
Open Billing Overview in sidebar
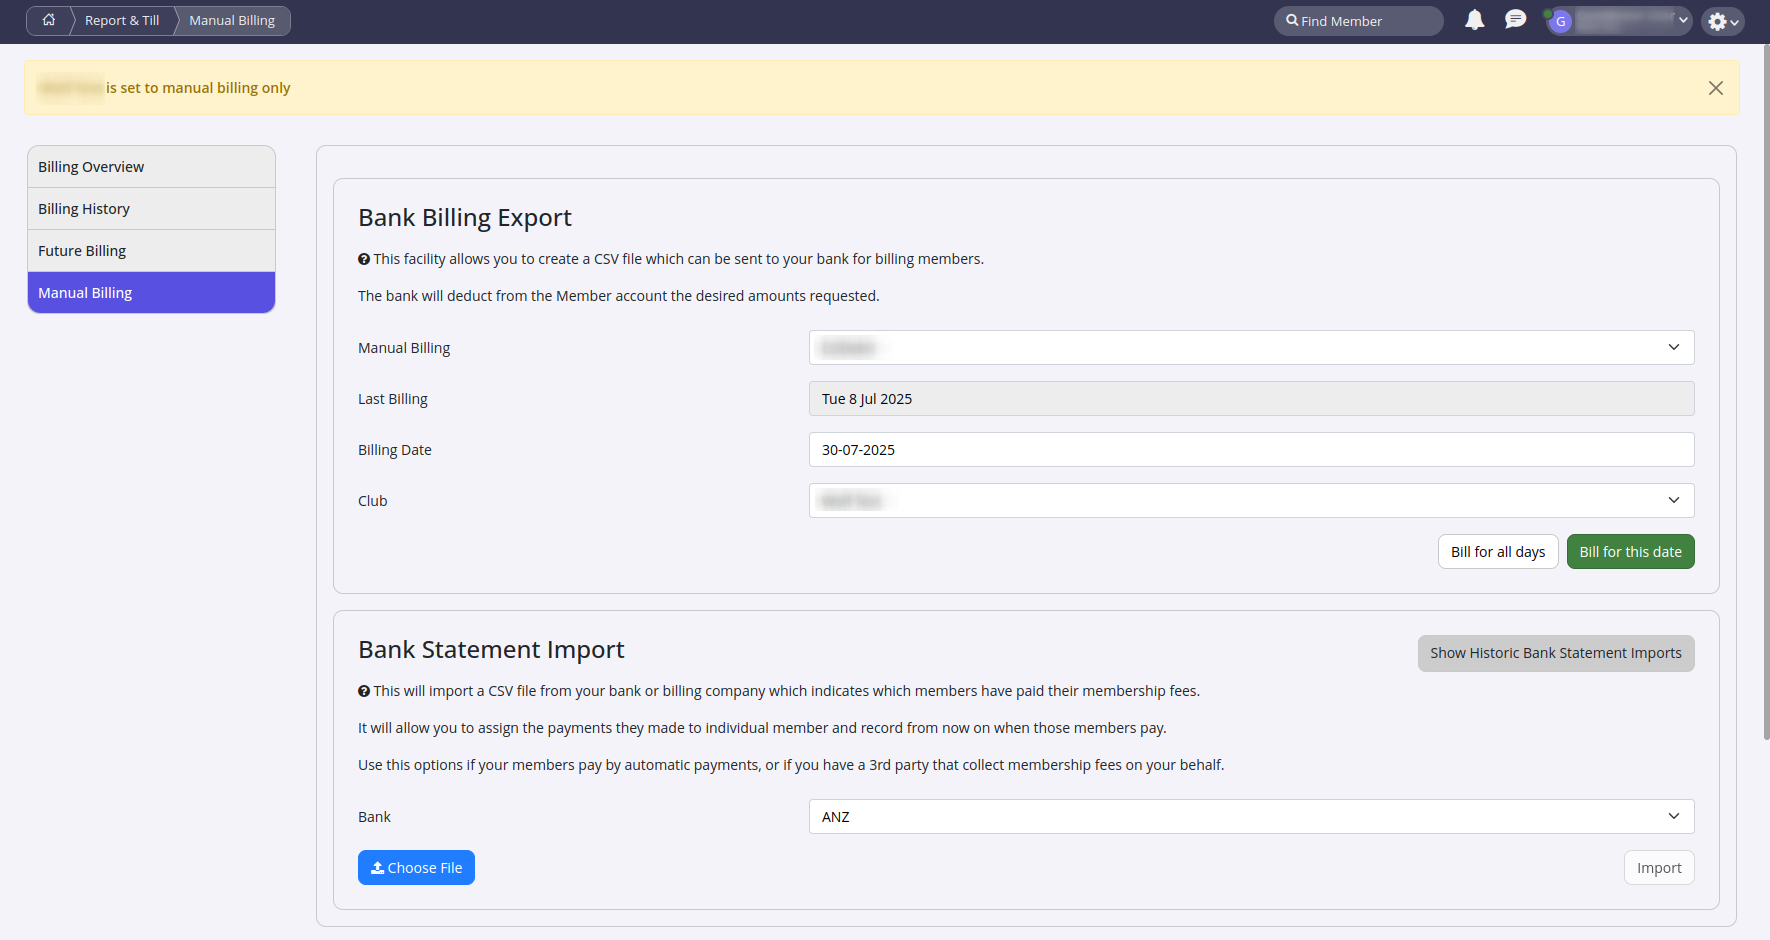point(151,167)
